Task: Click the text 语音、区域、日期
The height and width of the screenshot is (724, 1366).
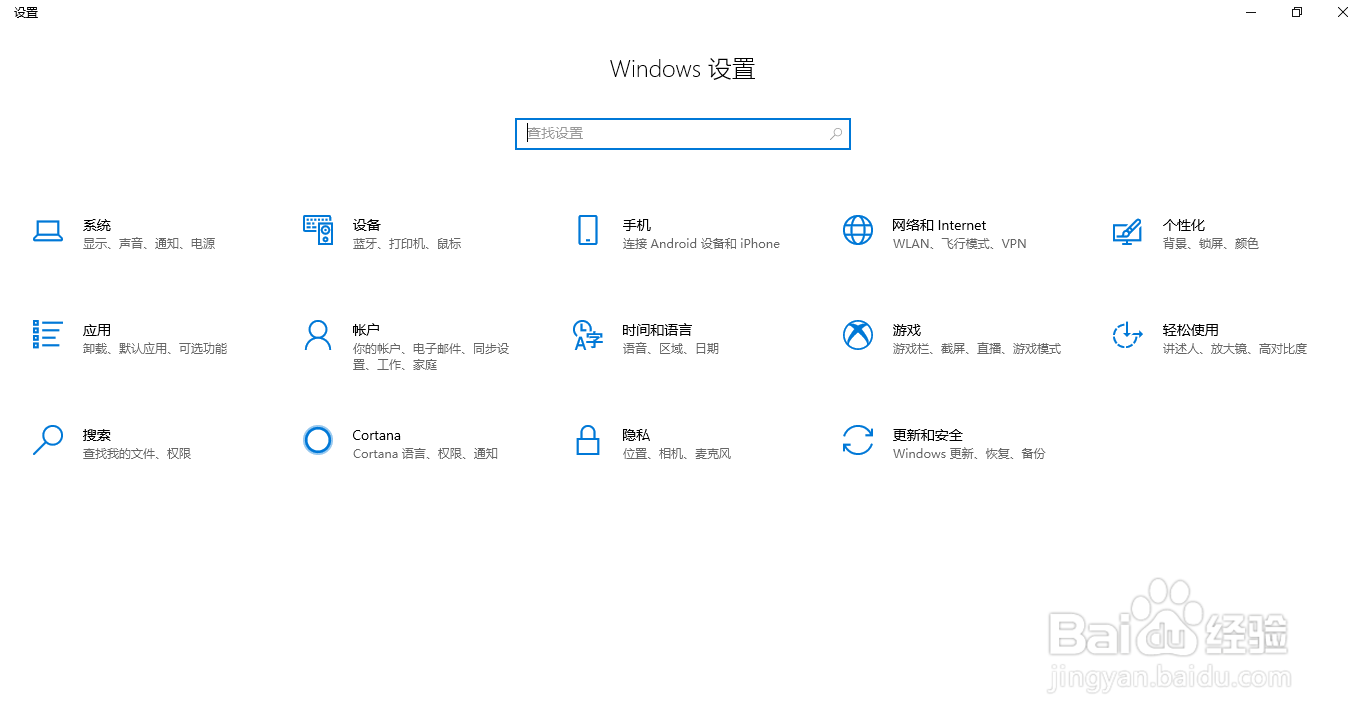Action: tap(671, 349)
